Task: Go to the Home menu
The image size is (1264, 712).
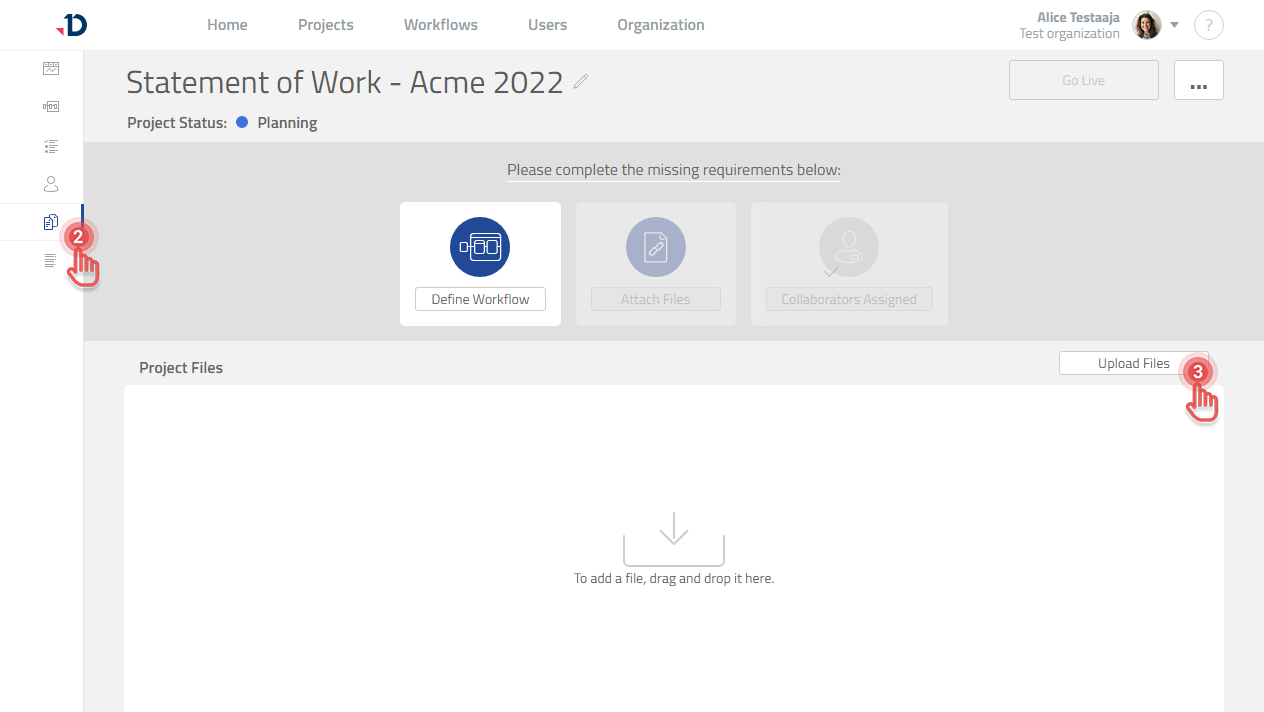Action: click(227, 25)
